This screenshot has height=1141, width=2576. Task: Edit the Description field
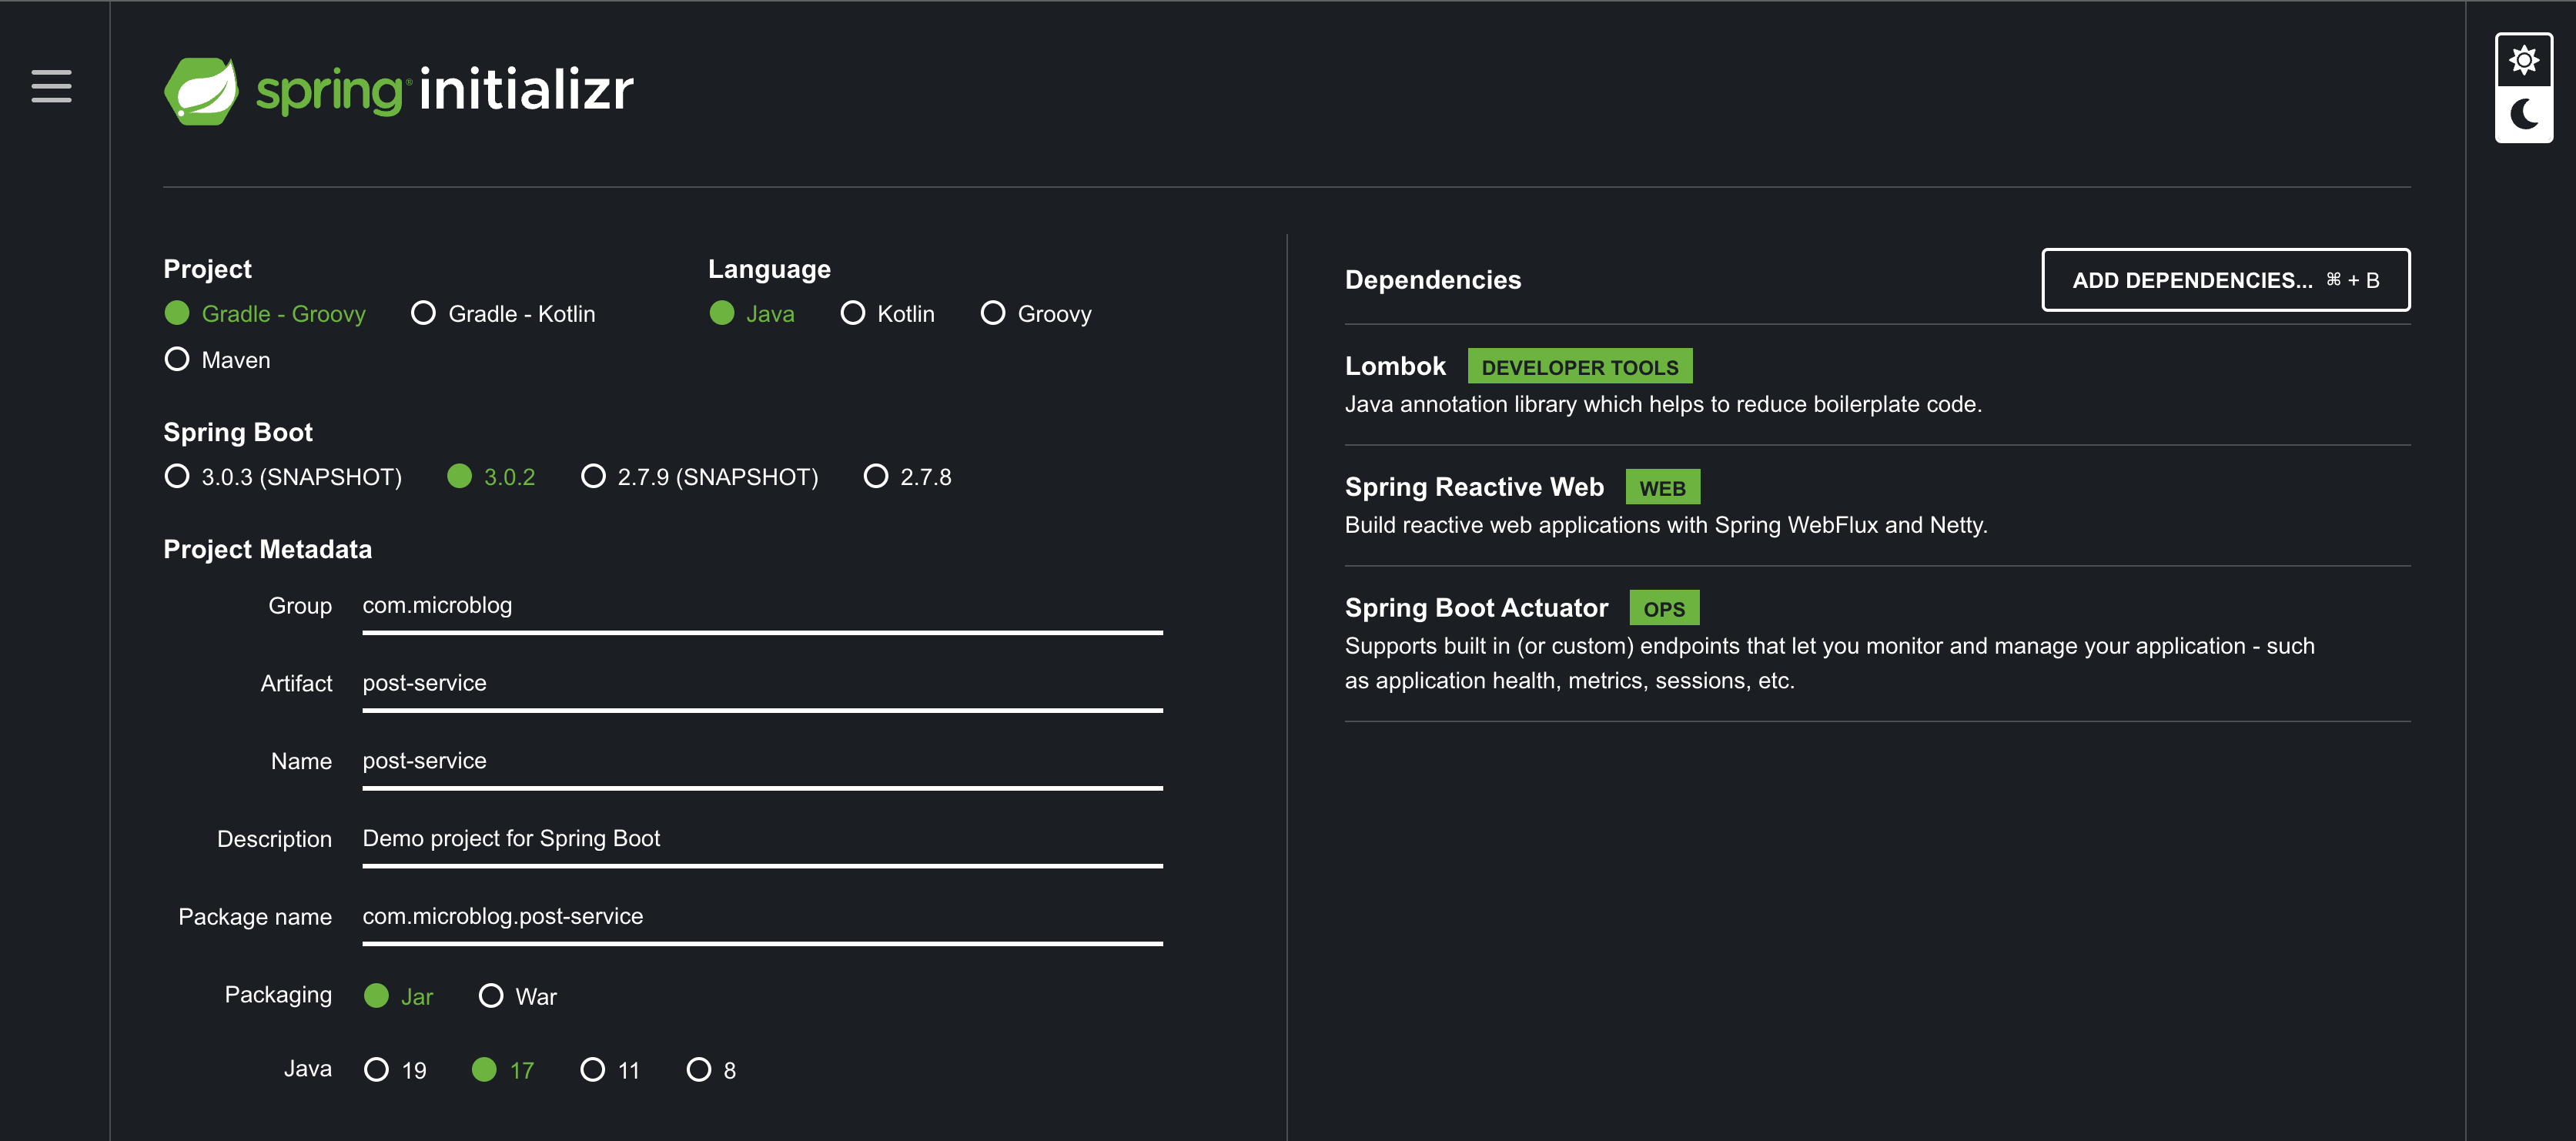pos(761,839)
